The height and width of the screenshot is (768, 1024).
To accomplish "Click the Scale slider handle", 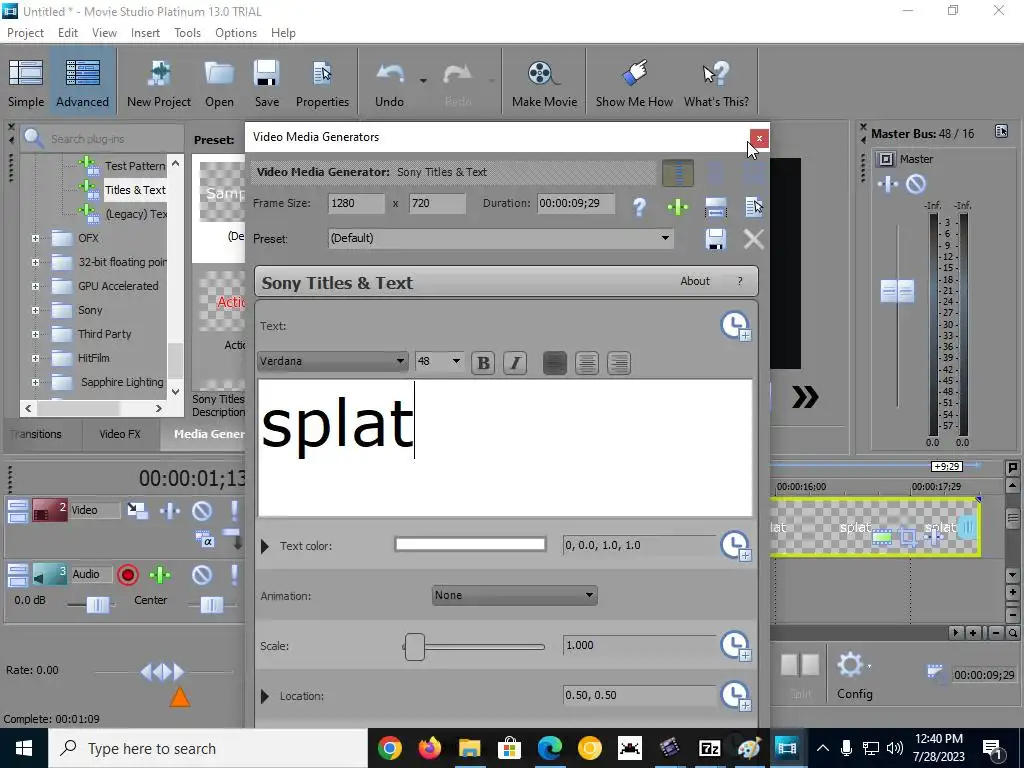I will 415,647.
